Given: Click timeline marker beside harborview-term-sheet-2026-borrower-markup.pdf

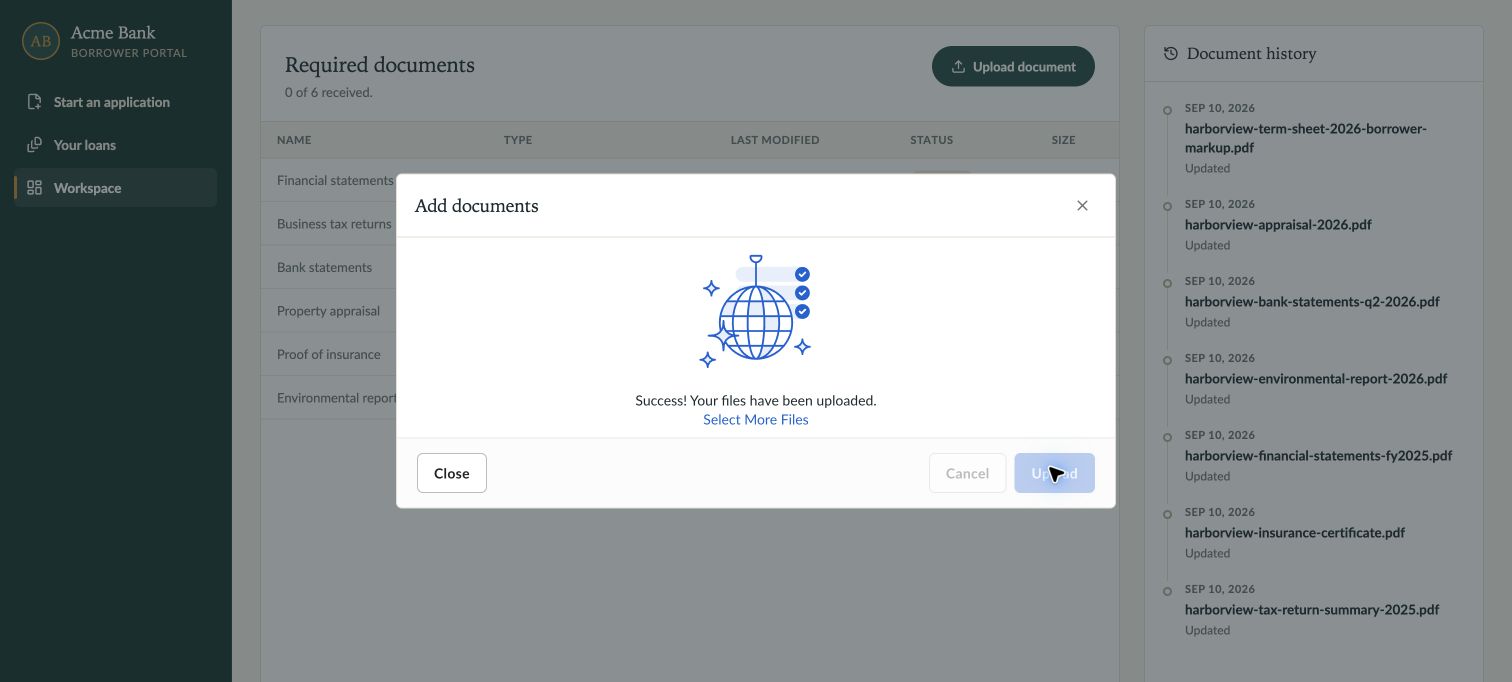Looking at the screenshot, I should [1167, 111].
